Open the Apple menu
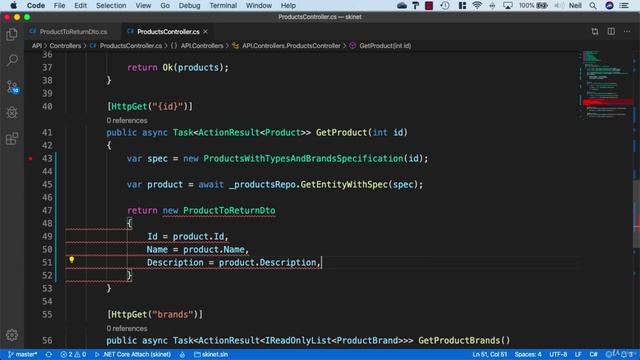 [x=13, y=5]
